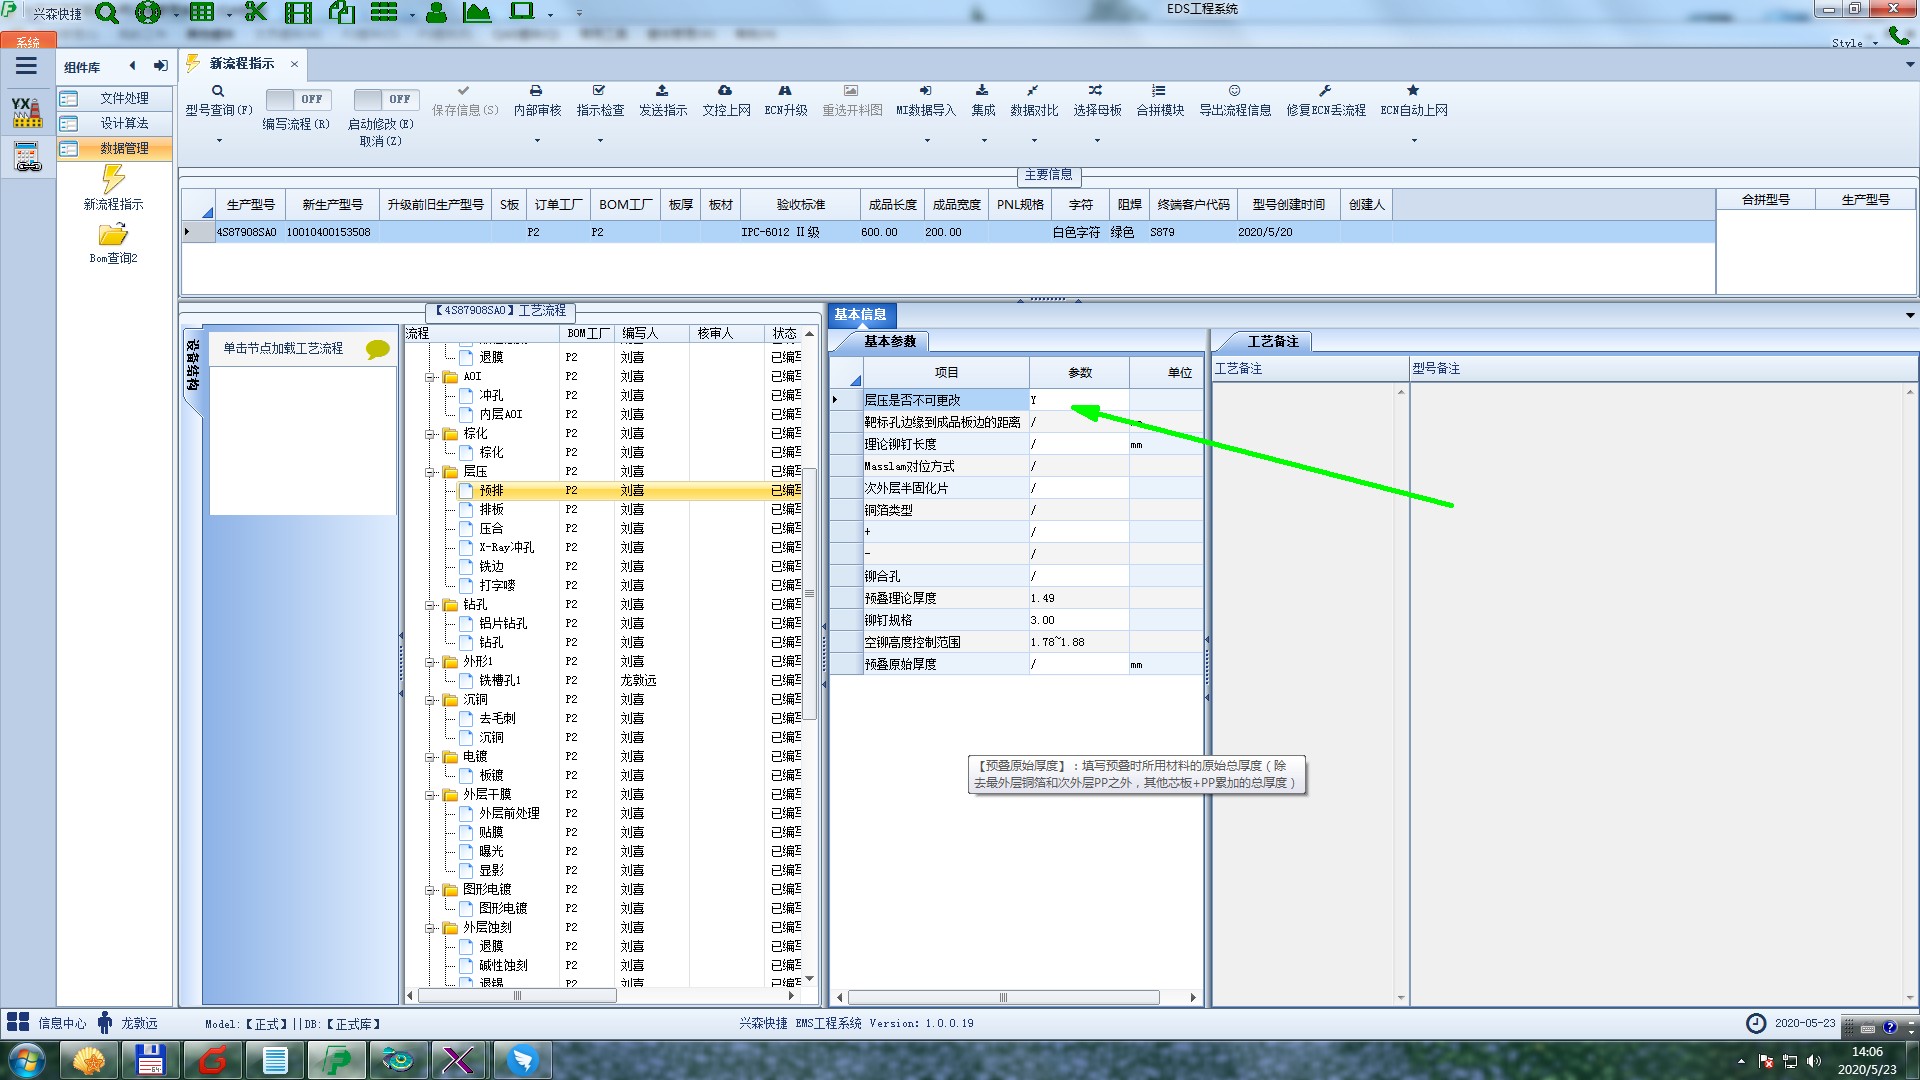Viewport: 1920px width, 1080px height.
Task: Click the green phone icon
Action: tap(1898, 36)
